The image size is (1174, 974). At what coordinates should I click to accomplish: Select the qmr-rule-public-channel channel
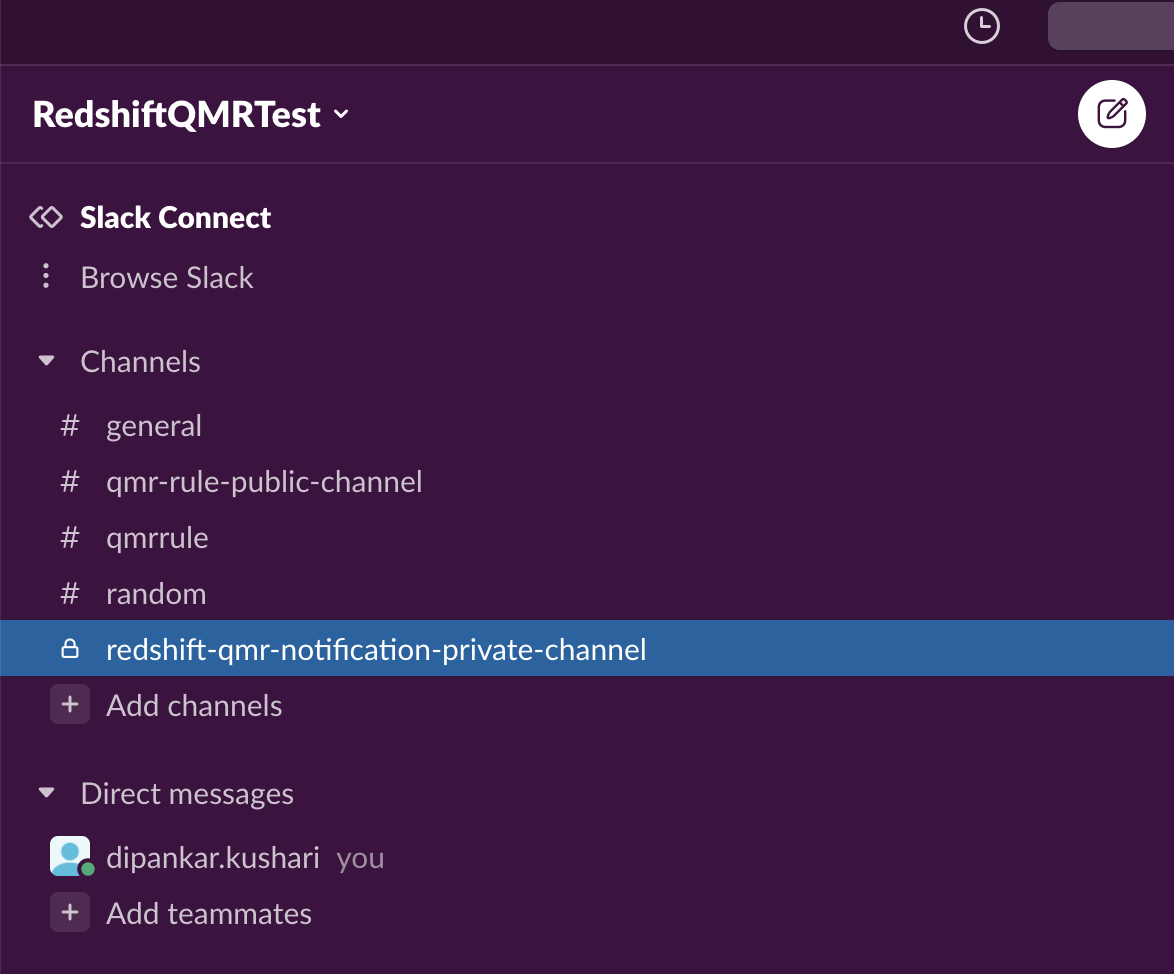(264, 482)
